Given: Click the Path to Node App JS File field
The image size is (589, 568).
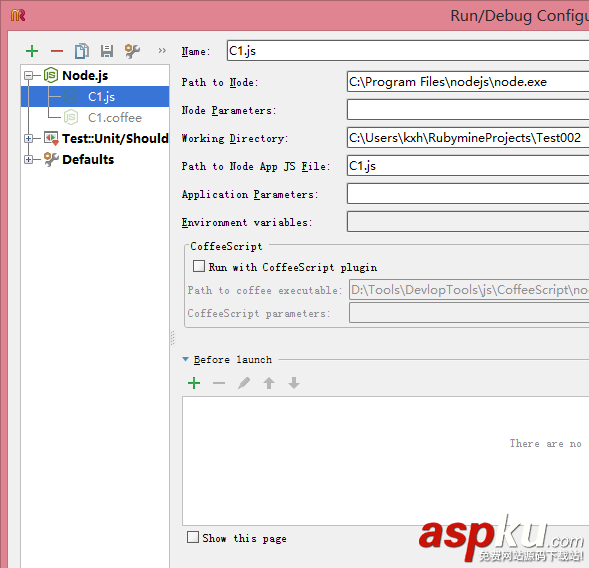Looking at the screenshot, I should pyautogui.click(x=468, y=166).
